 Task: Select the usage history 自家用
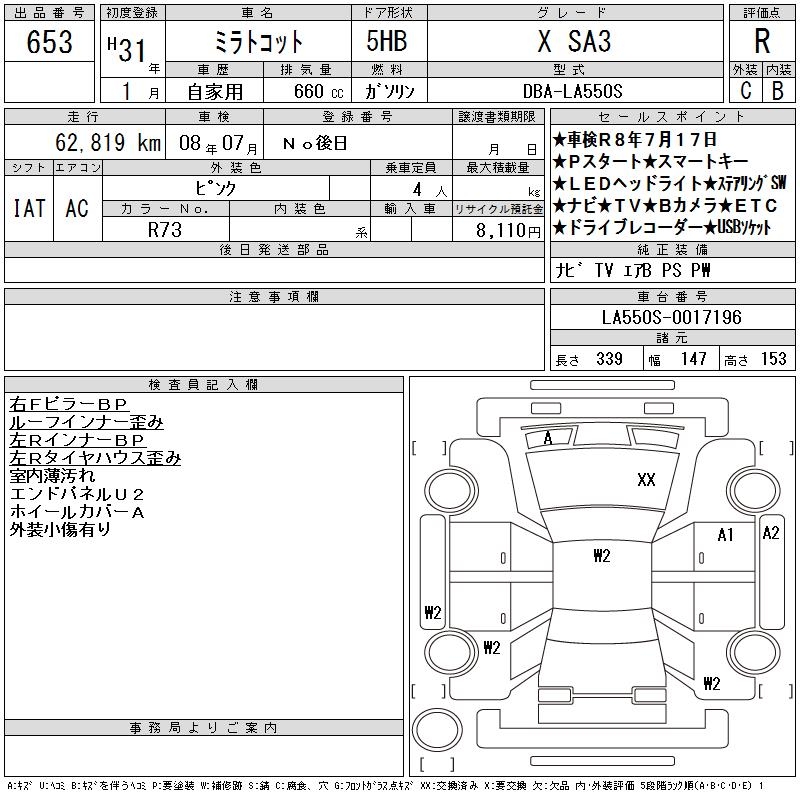pyautogui.click(x=215, y=92)
